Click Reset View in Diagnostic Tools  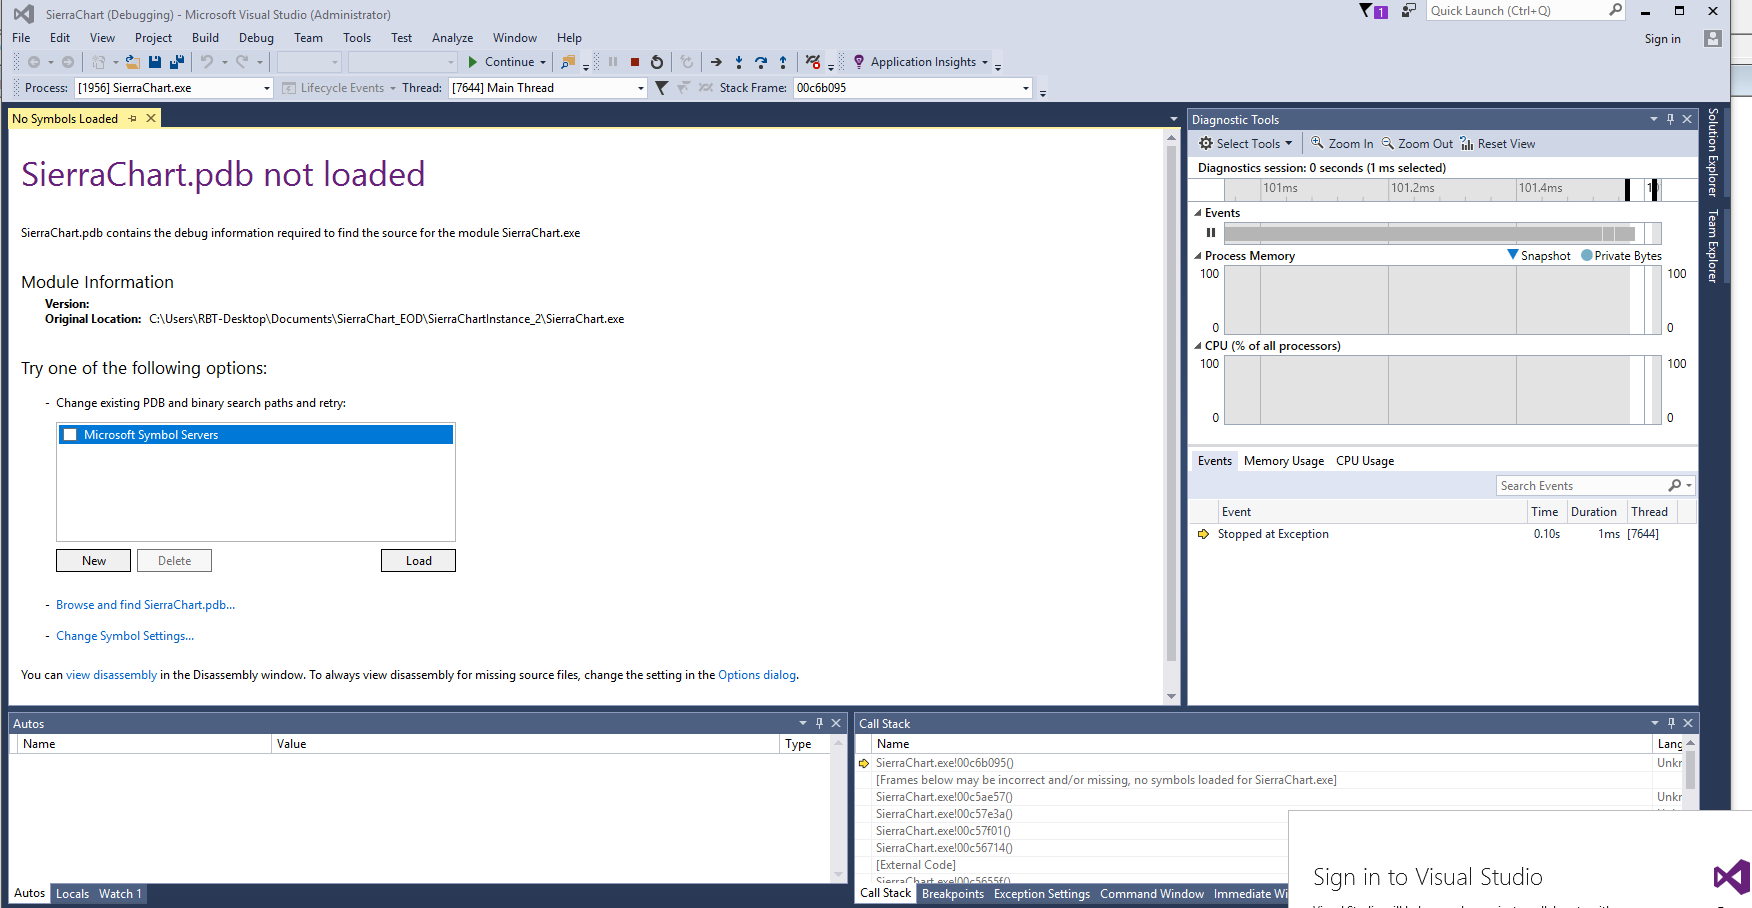click(1498, 144)
